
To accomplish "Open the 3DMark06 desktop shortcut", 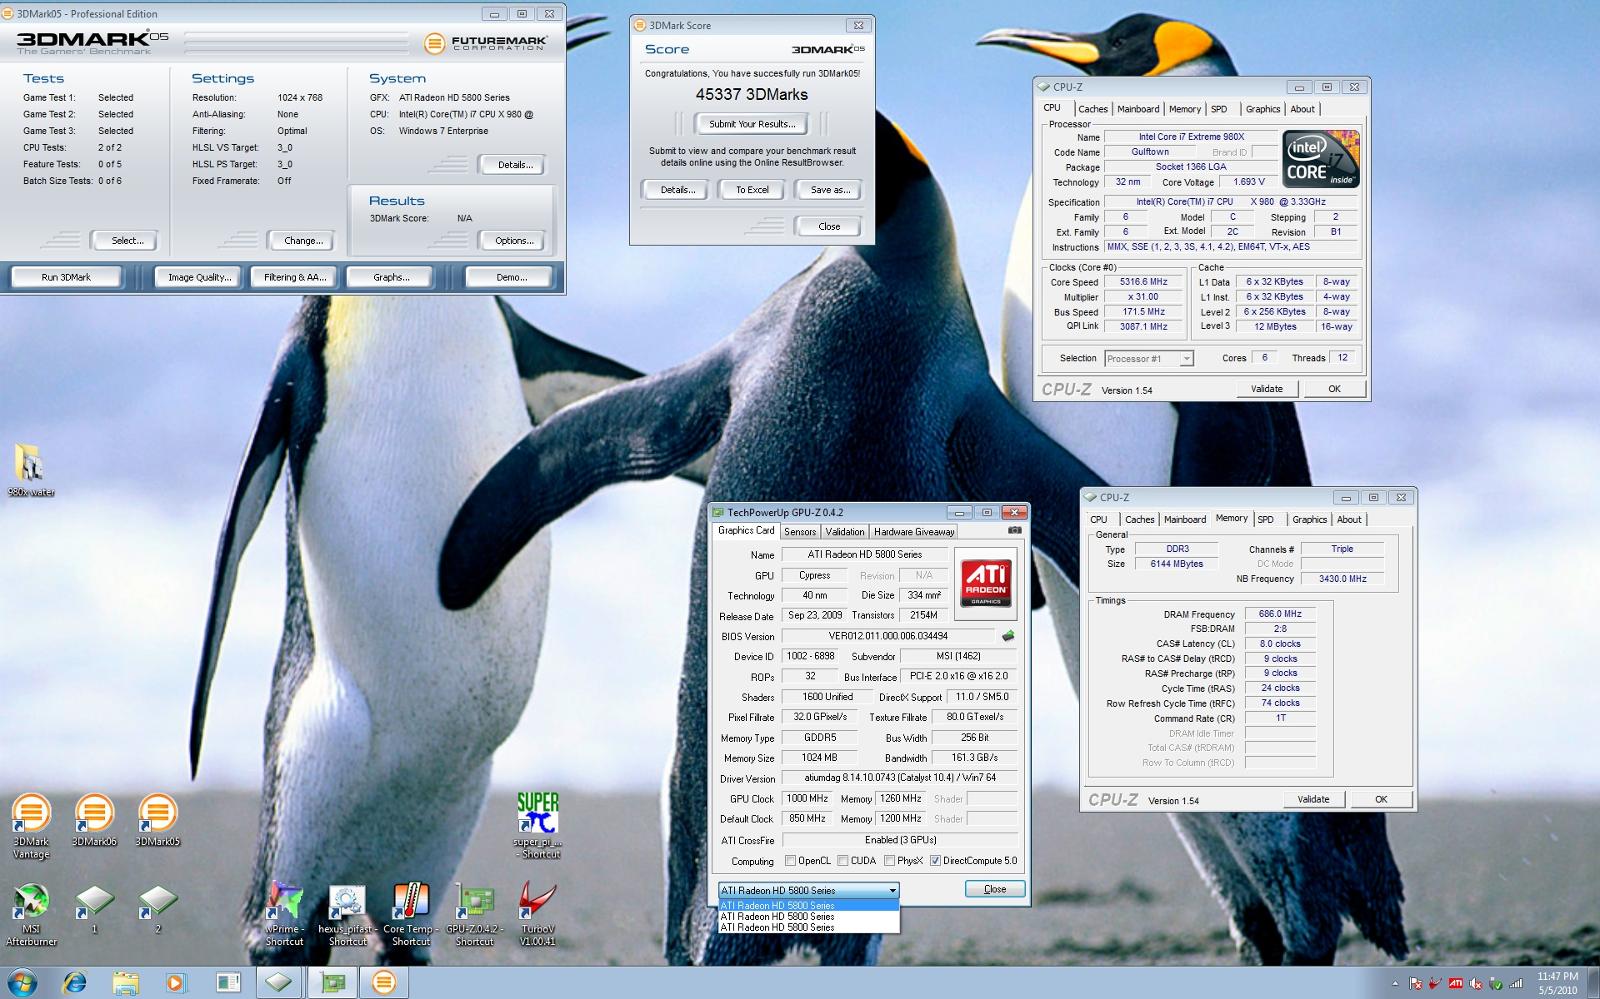I will [x=94, y=820].
